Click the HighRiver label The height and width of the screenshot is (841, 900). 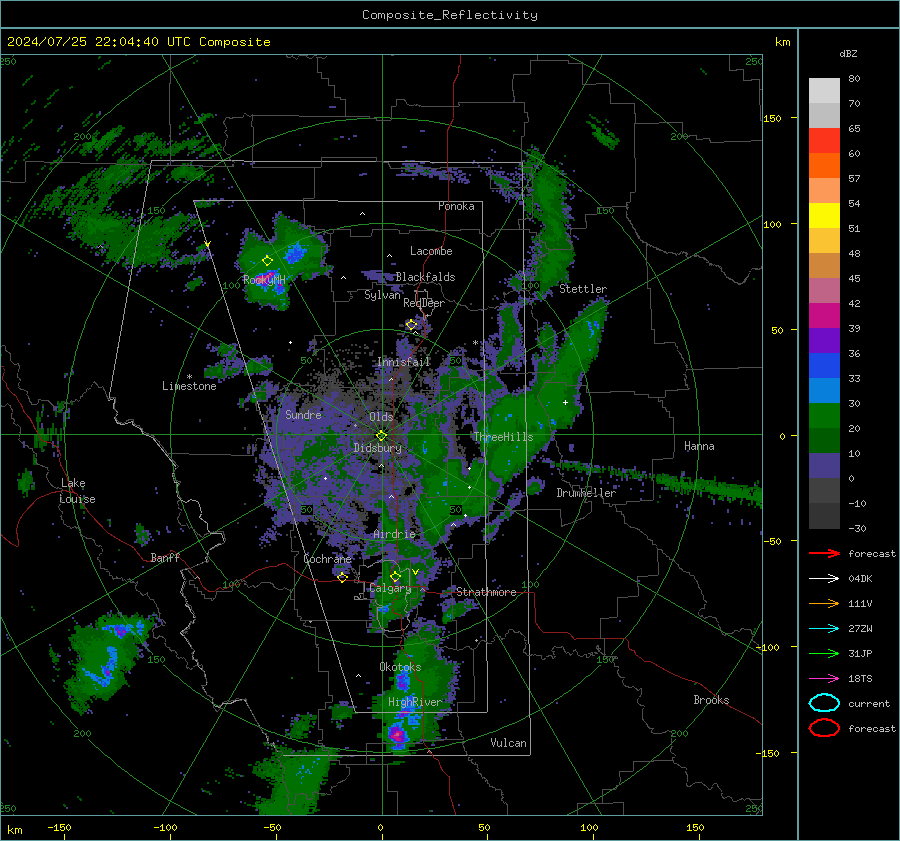click(x=415, y=702)
